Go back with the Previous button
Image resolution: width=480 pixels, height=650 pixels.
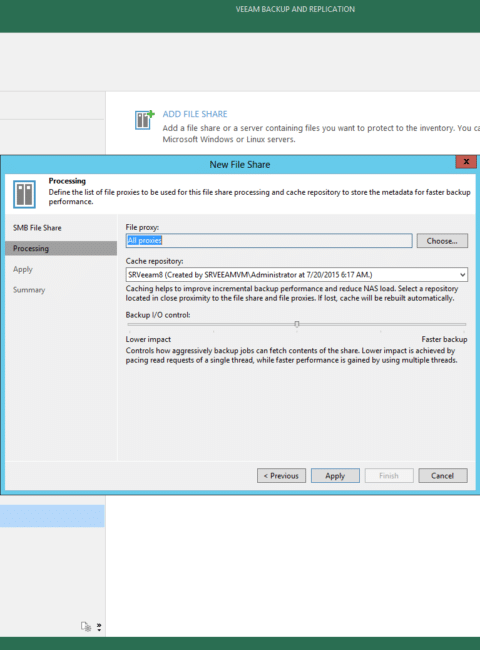(281, 475)
